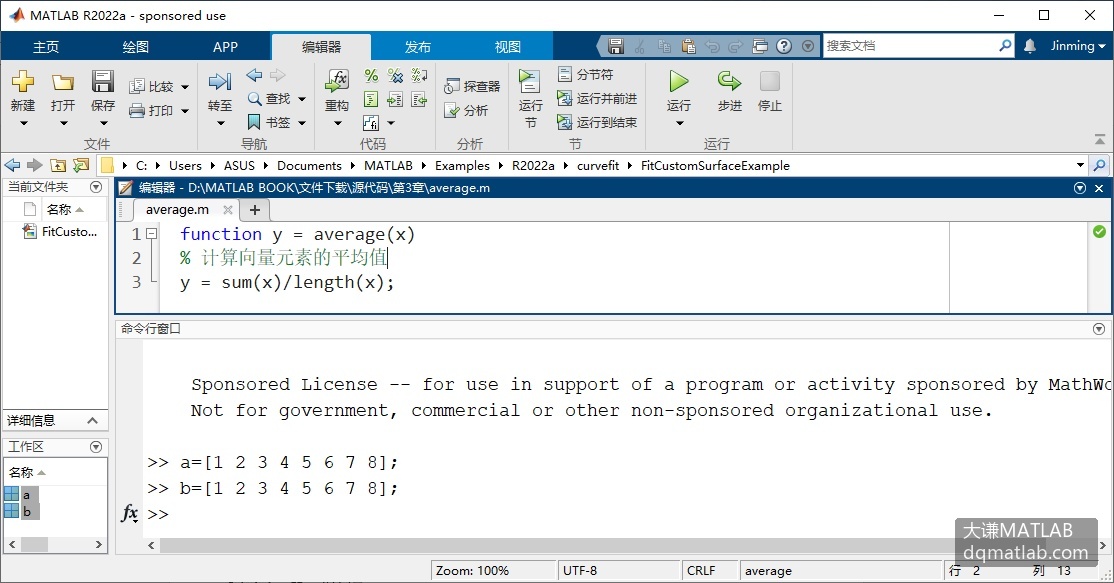Click the Go To (转至) icon
This screenshot has height=583, width=1114.
pyautogui.click(x=220, y=82)
